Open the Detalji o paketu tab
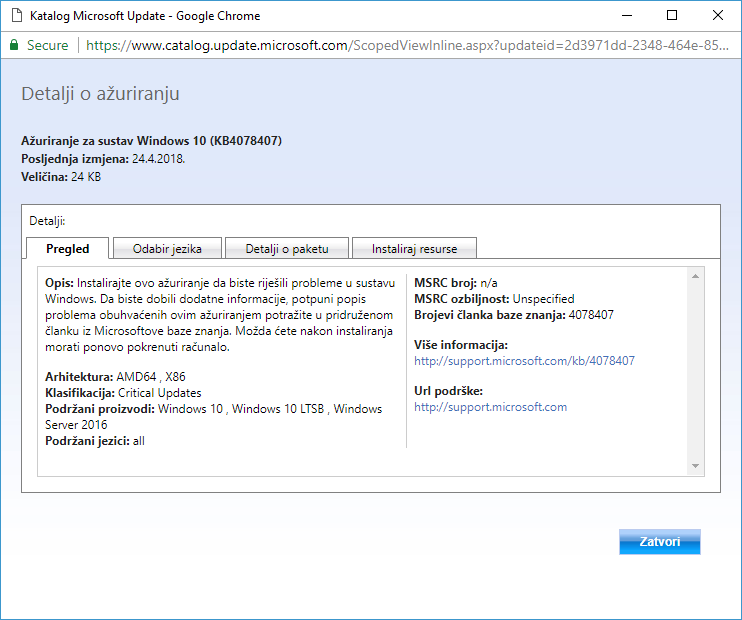The image size is (742, 620). [287, 248]
